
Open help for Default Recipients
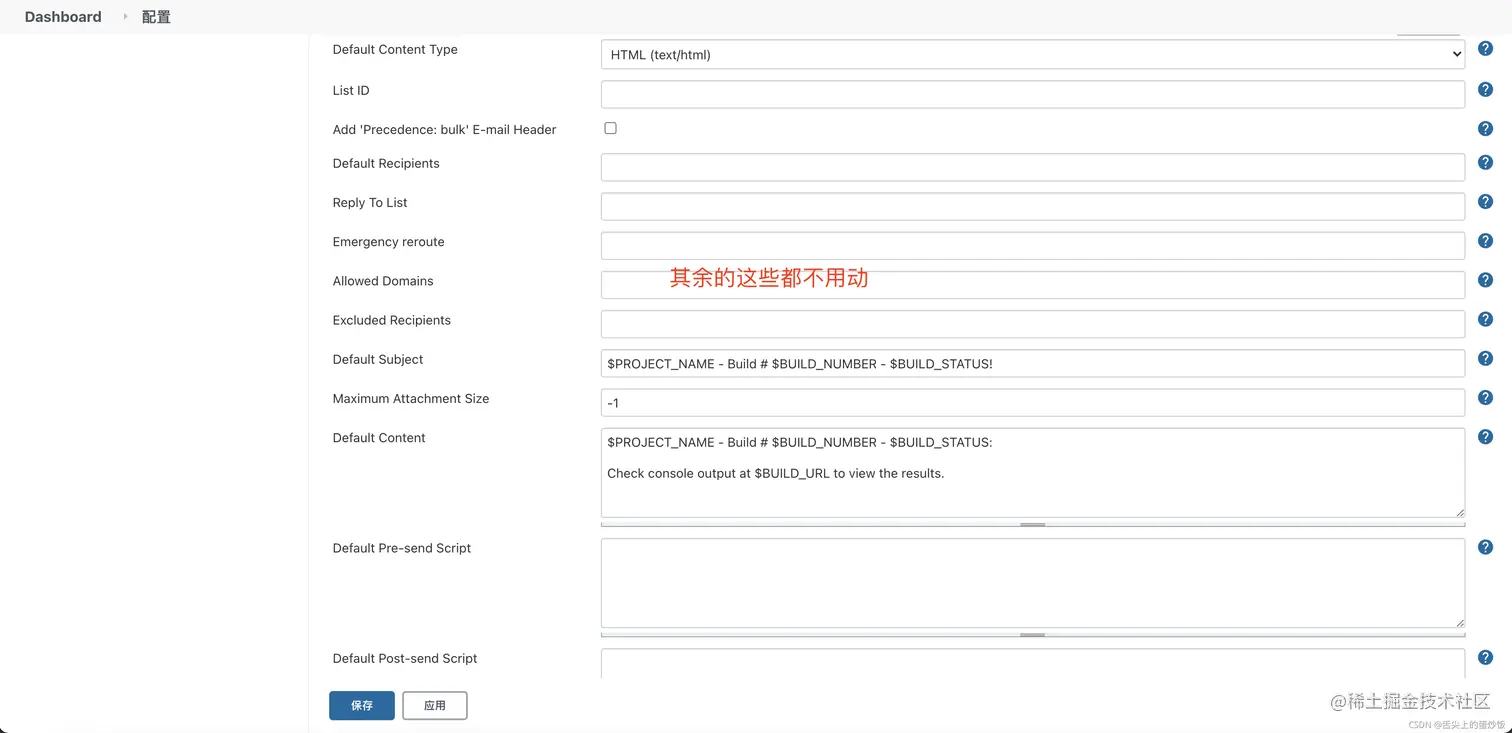[x=1485, y=162]
